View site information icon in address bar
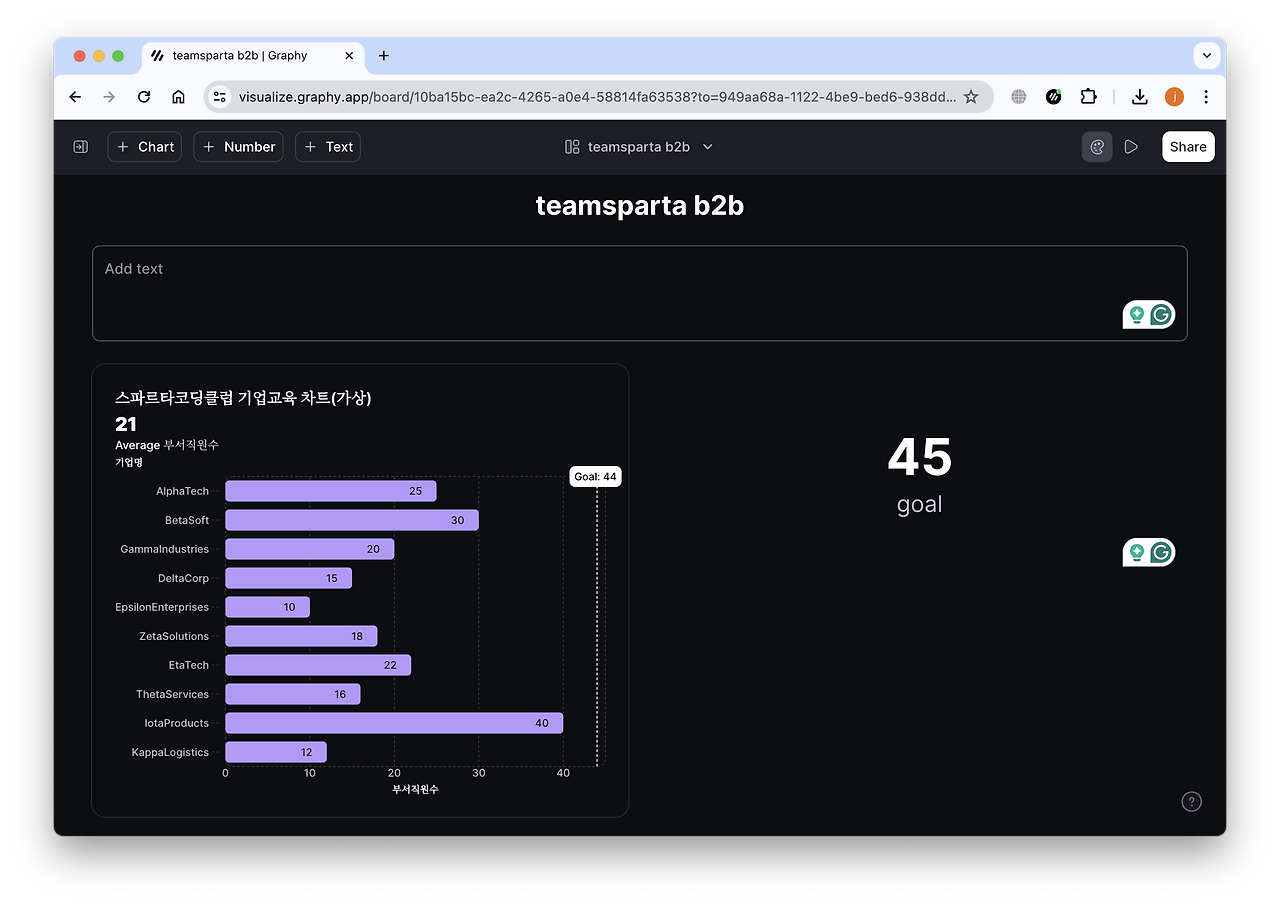 (220, 97)
